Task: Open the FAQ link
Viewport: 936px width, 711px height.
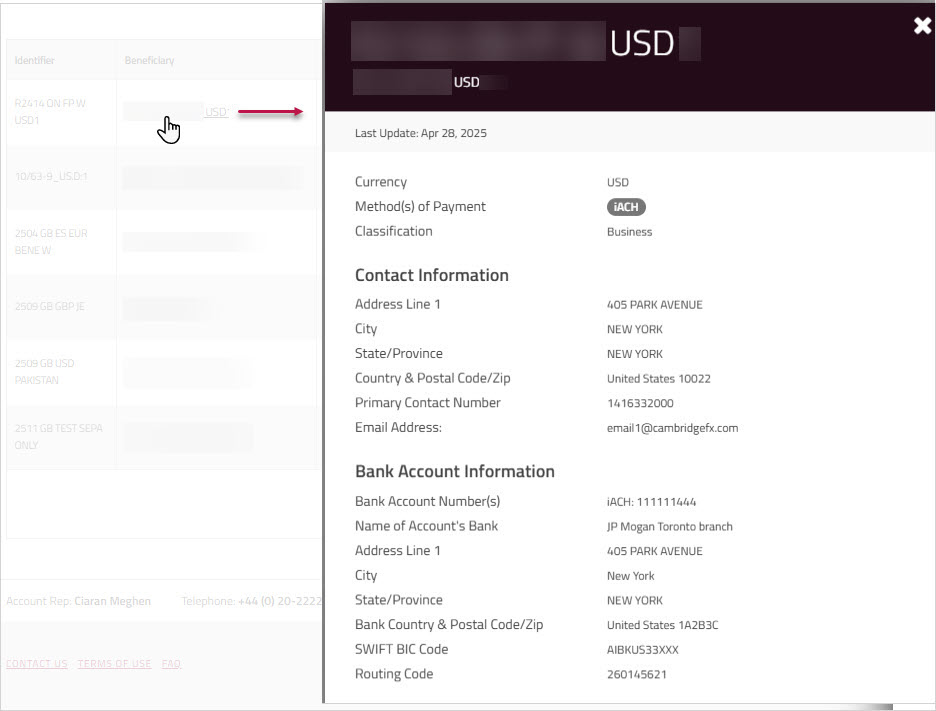Action: [x=170, y=663]
